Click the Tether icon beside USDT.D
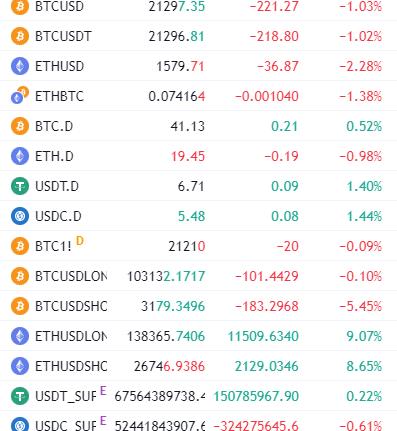Viewport: 397px width, 431px height. coord(20,186)
